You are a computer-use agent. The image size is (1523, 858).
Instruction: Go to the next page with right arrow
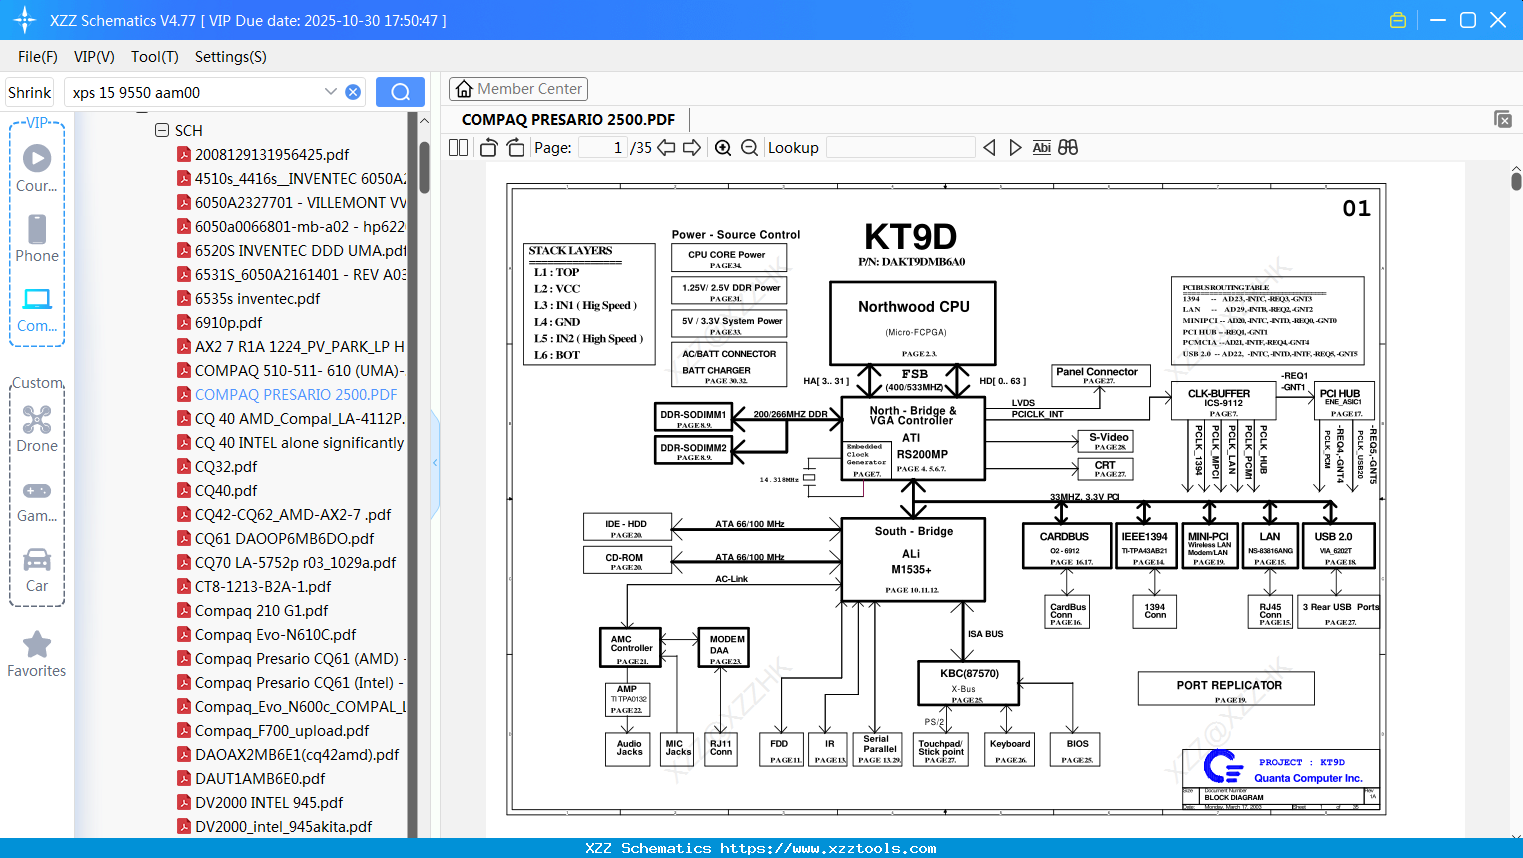pyautogui.click(x=692, y=147)
